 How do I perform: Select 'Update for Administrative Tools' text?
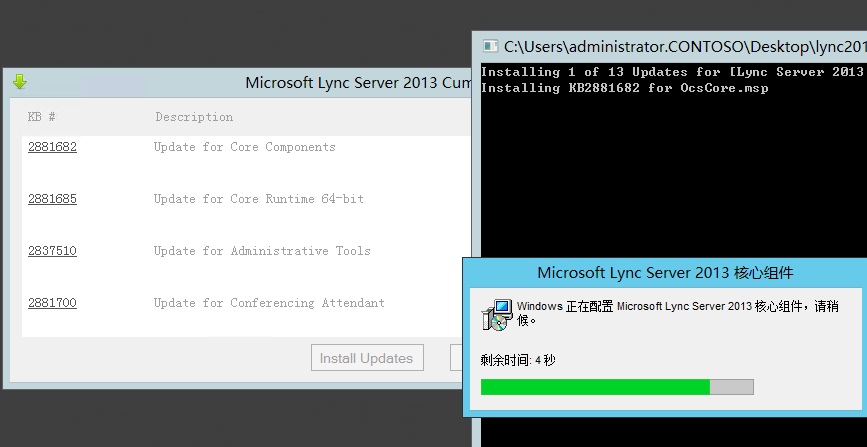tap(262, 251)
